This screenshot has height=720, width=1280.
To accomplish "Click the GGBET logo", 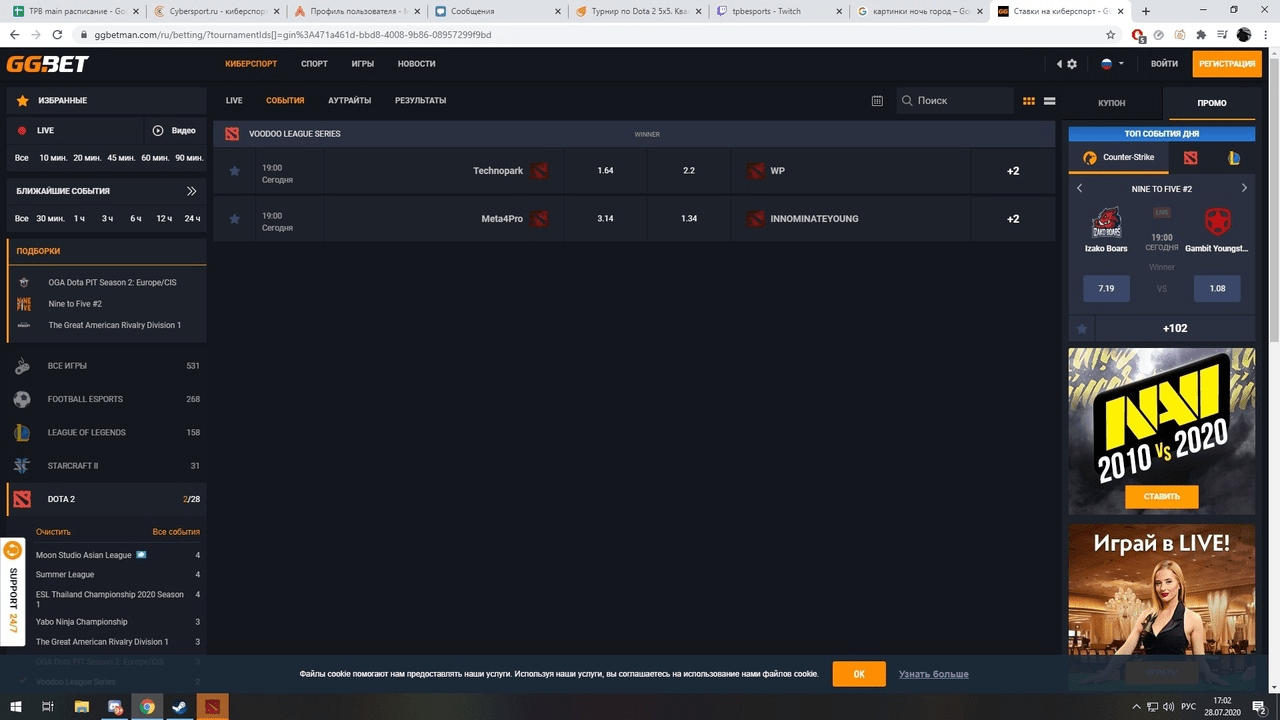I will tap(47, 64).
